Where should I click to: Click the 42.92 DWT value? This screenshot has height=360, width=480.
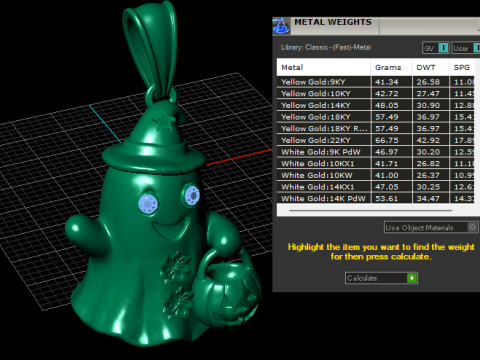[x=428, y=140]
